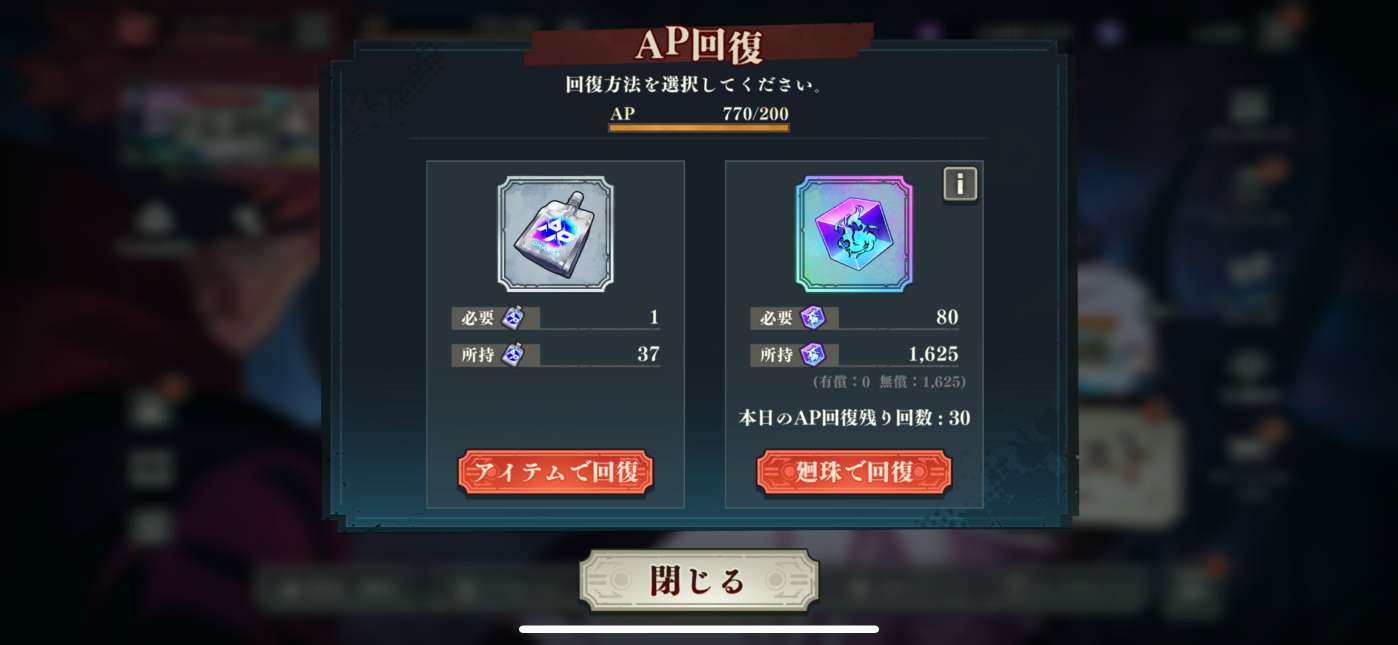
Task: Close the dialog with 閉じる button
Action: tap(699, 580)
